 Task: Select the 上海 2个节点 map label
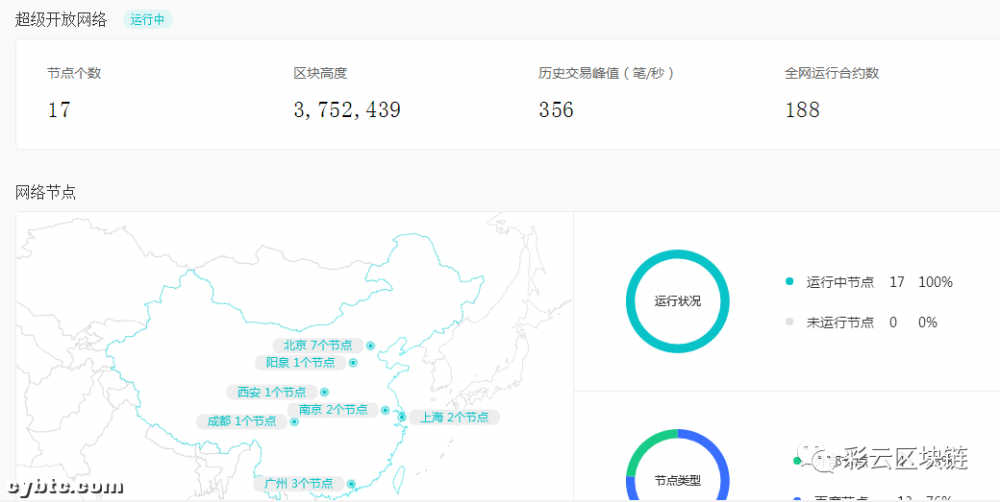pyautogui.click(x=454, y=417)
